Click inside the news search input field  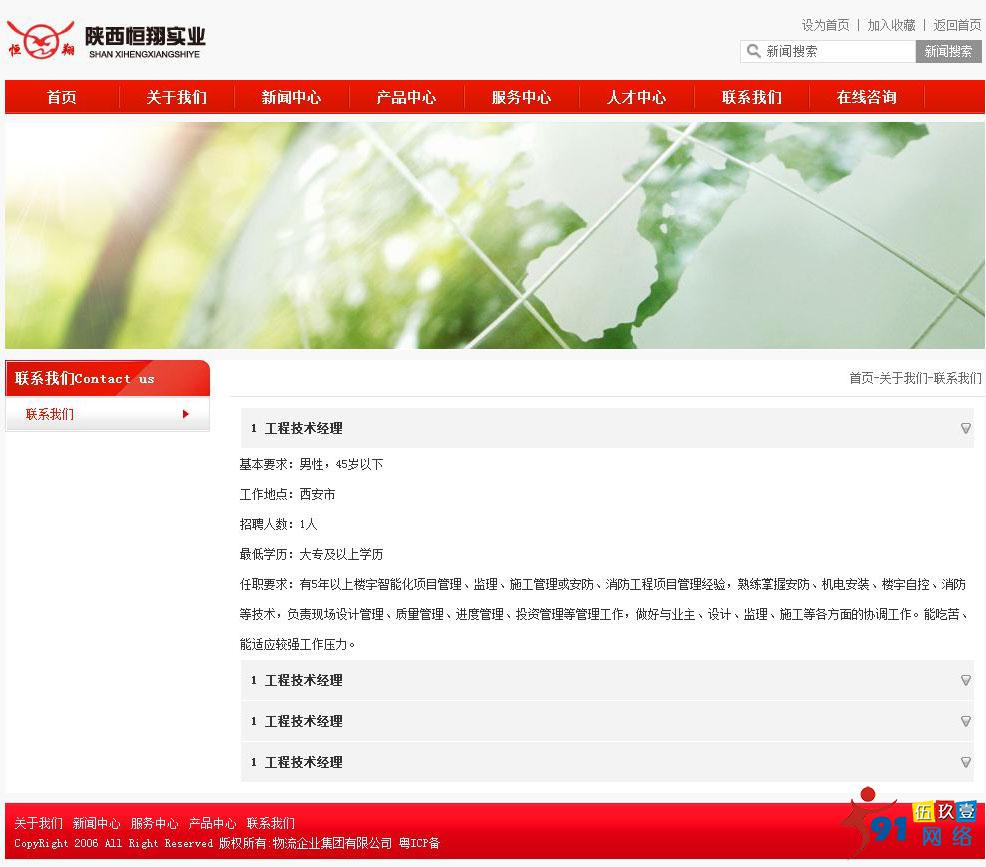[x=835, y=51]
